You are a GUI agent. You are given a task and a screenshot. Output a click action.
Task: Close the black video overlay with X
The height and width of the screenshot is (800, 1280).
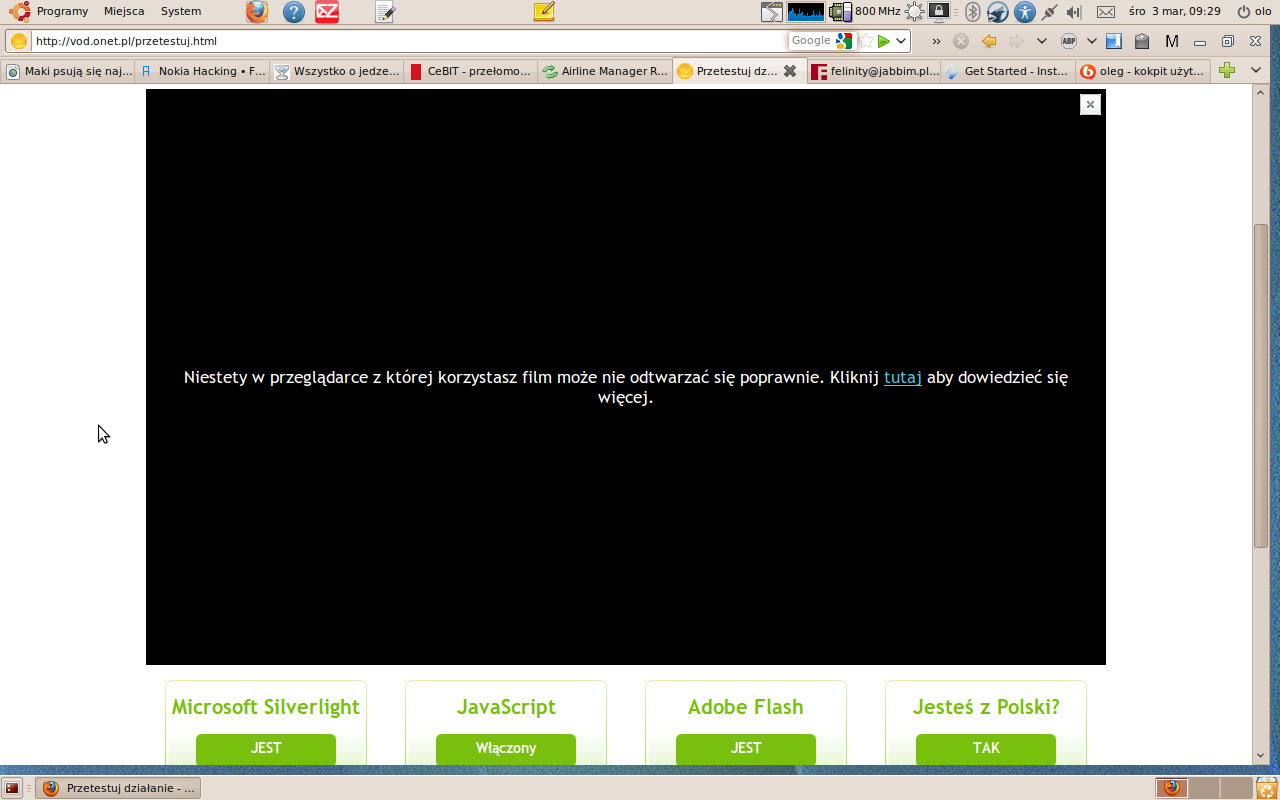click(1090, 104)
